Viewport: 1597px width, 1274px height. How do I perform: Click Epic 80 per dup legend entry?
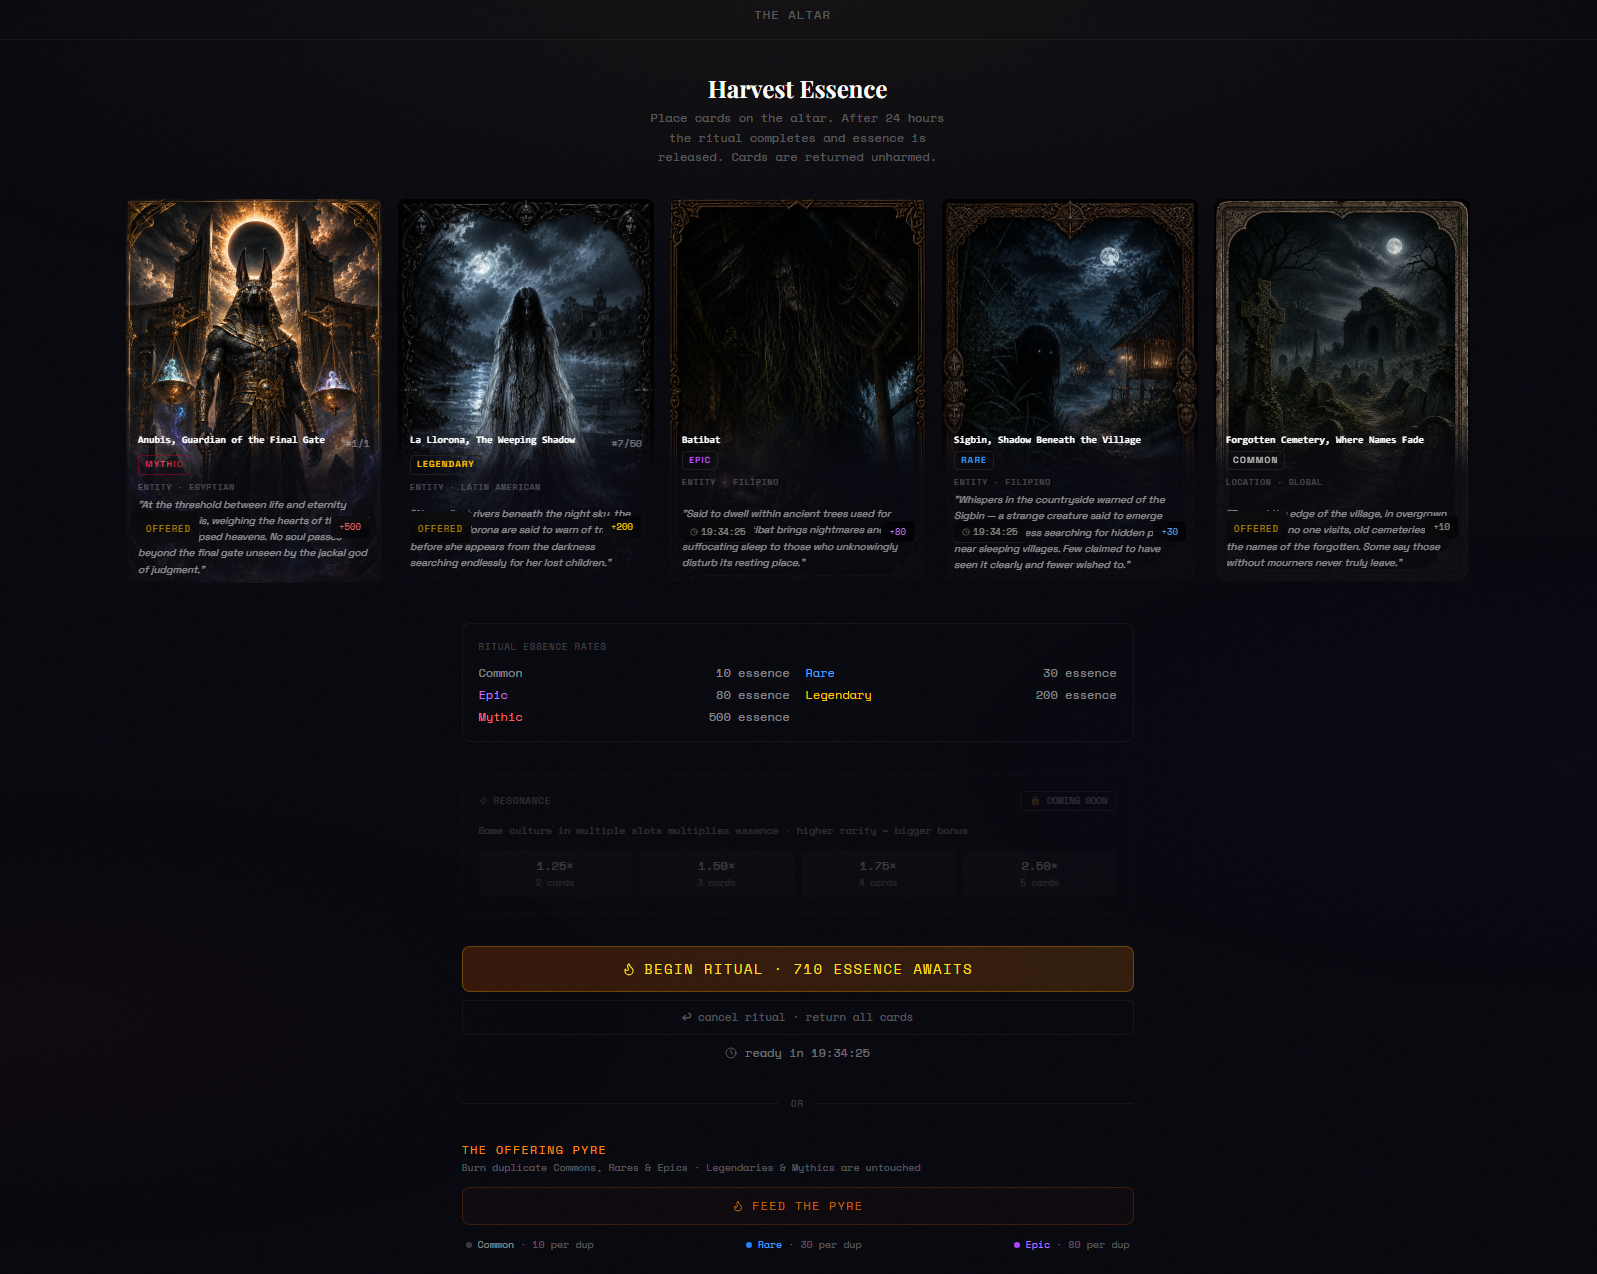[1071, 1245]
